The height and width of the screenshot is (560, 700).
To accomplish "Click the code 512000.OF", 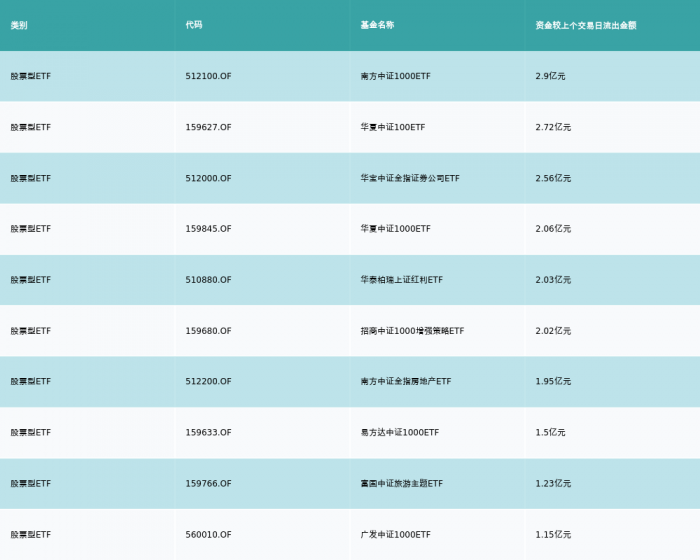I will [208, 178].
